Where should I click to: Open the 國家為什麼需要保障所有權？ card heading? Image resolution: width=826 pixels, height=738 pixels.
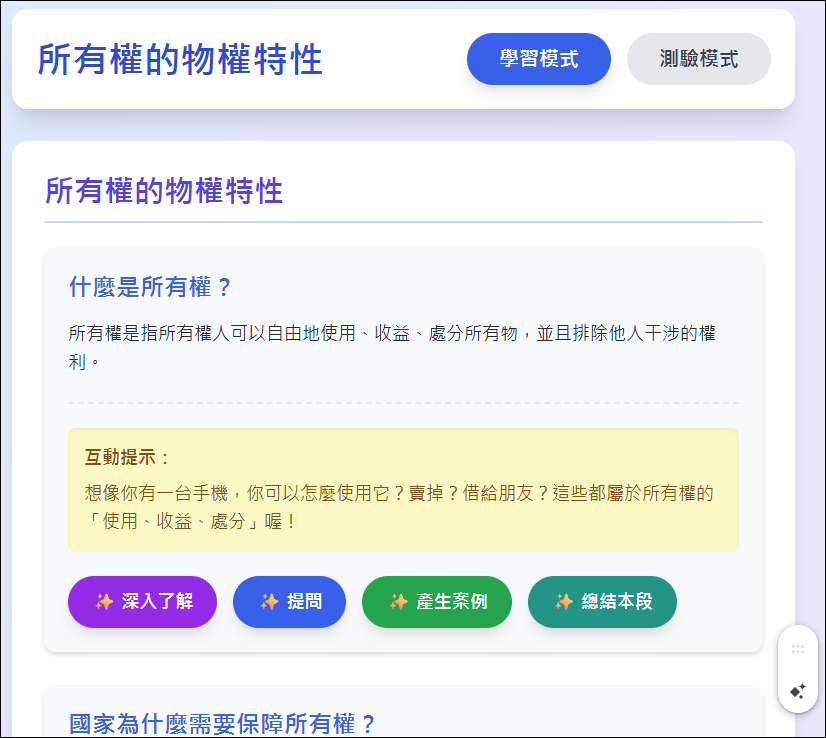point(222,724)
